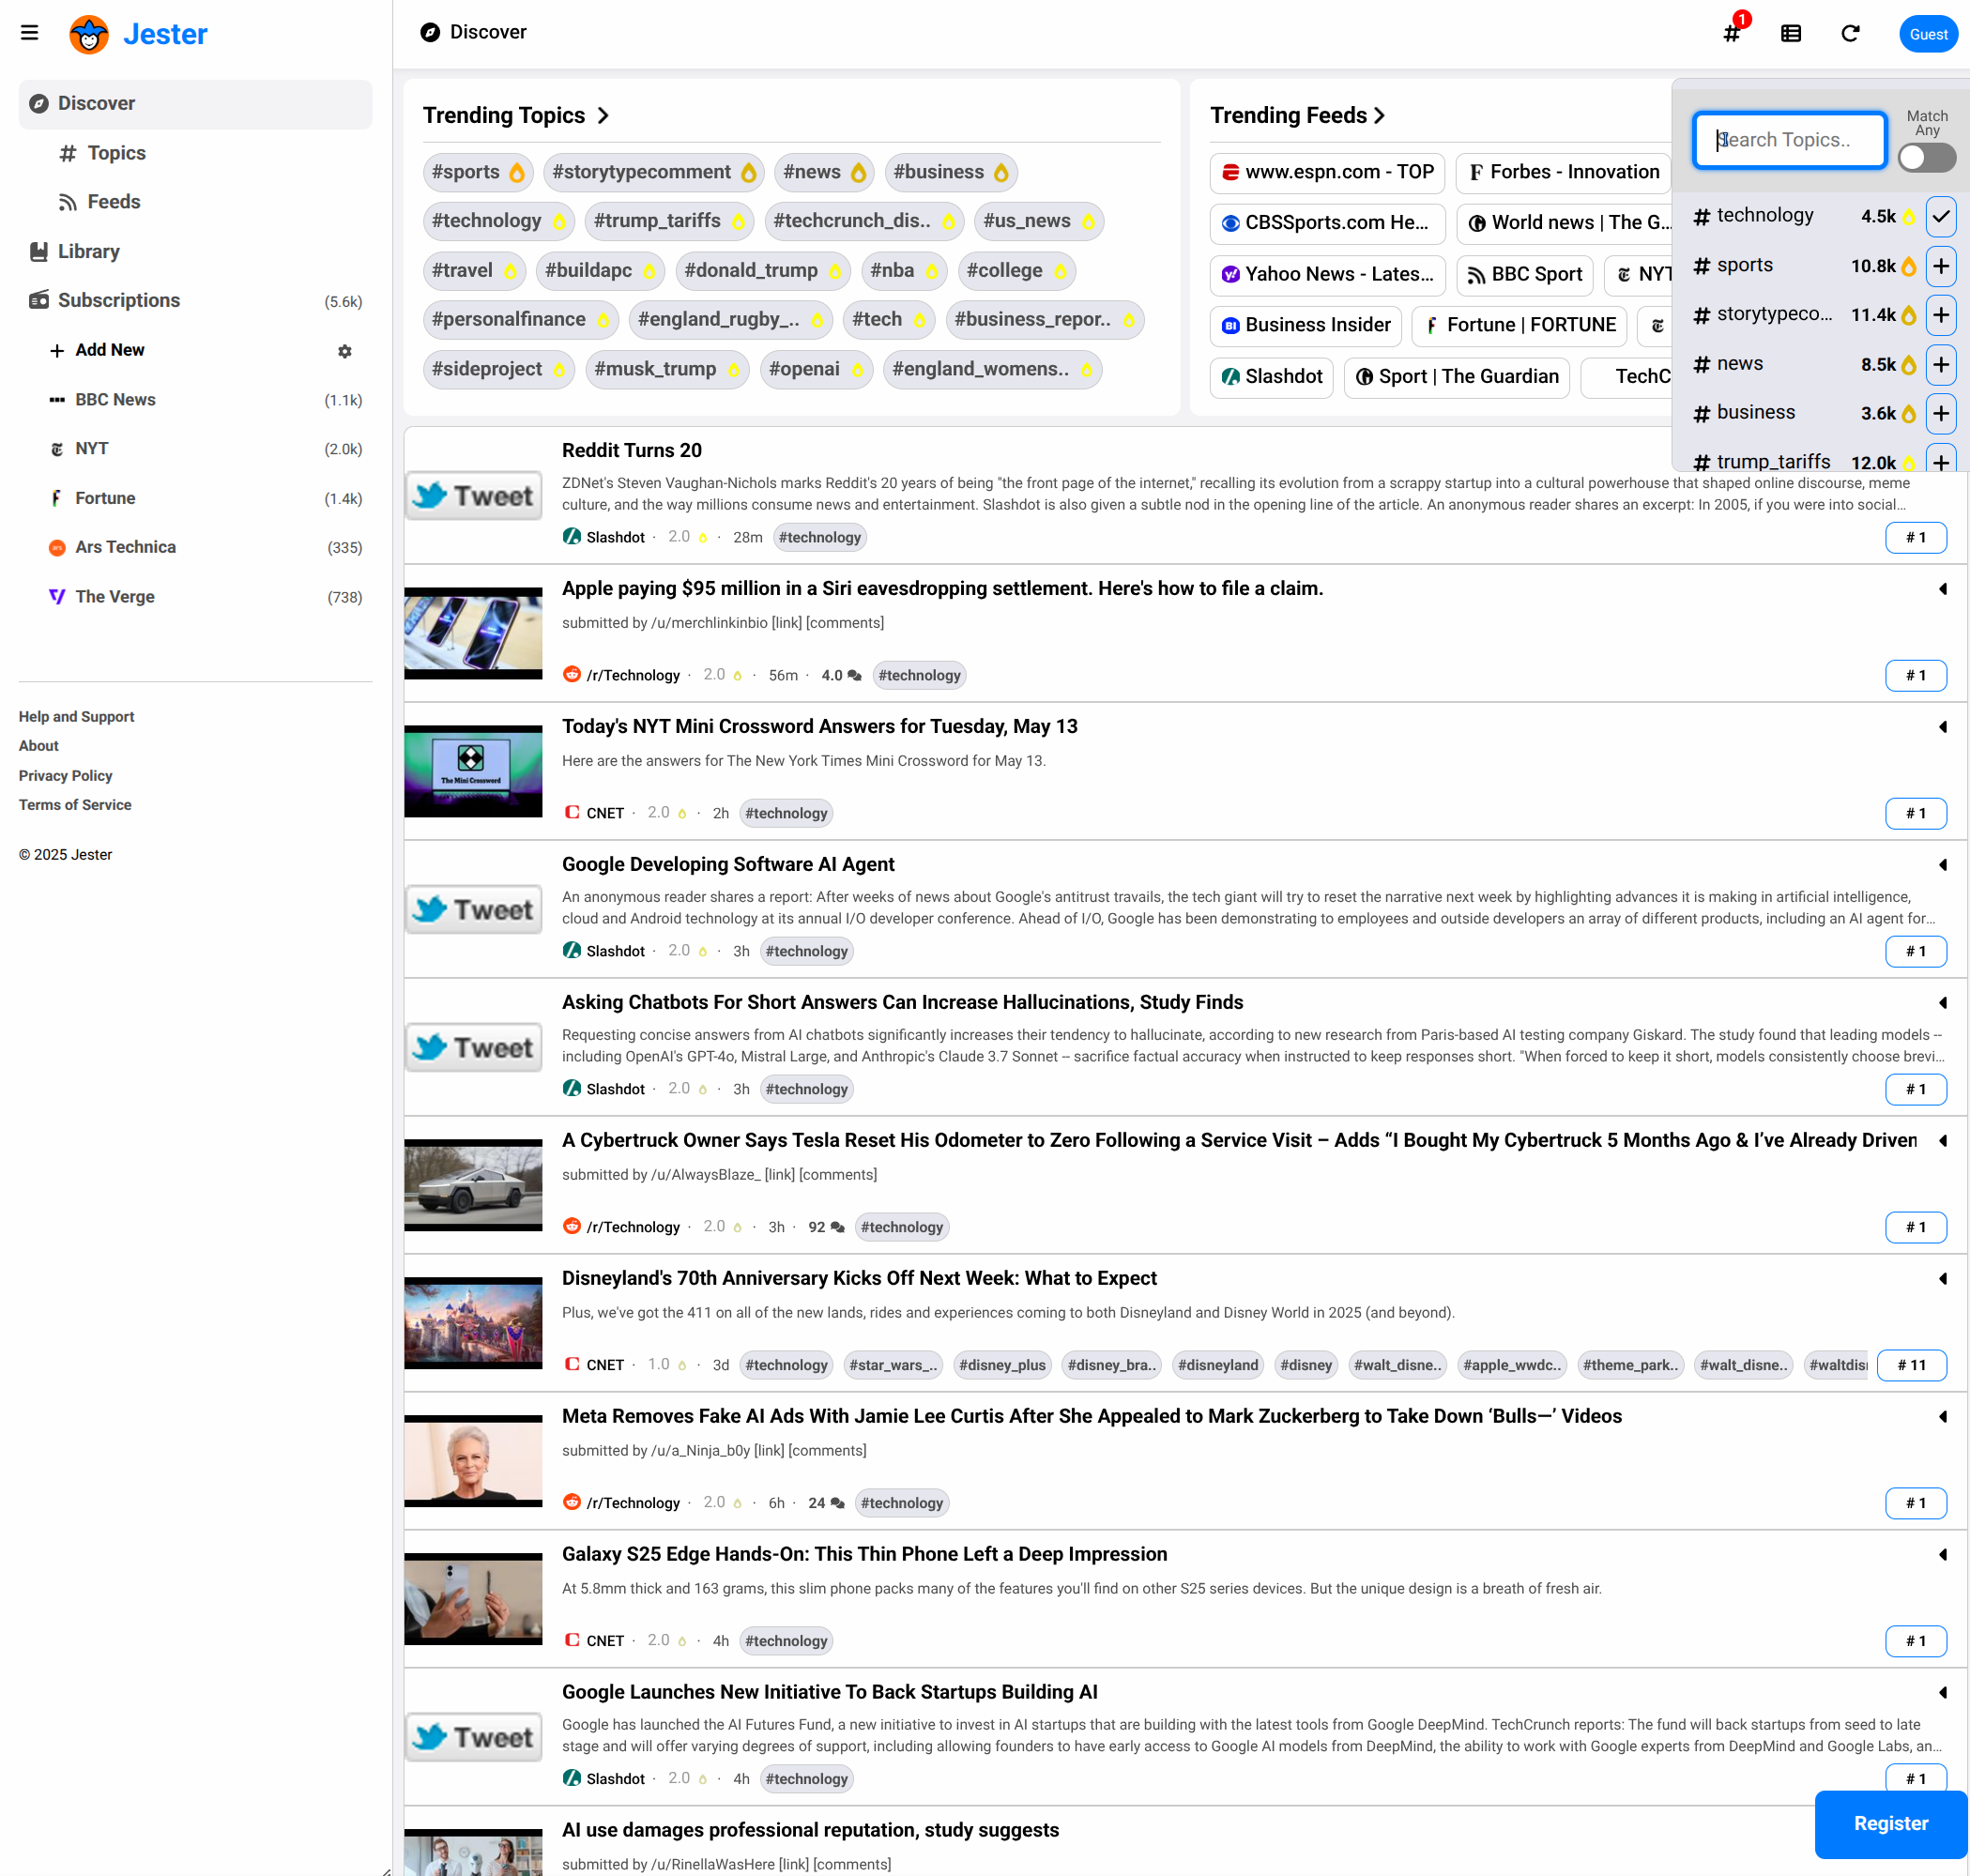Screen dimensions: 1970x1876
Task: Open Topics in the sidebar
Action: coord(116,153)
